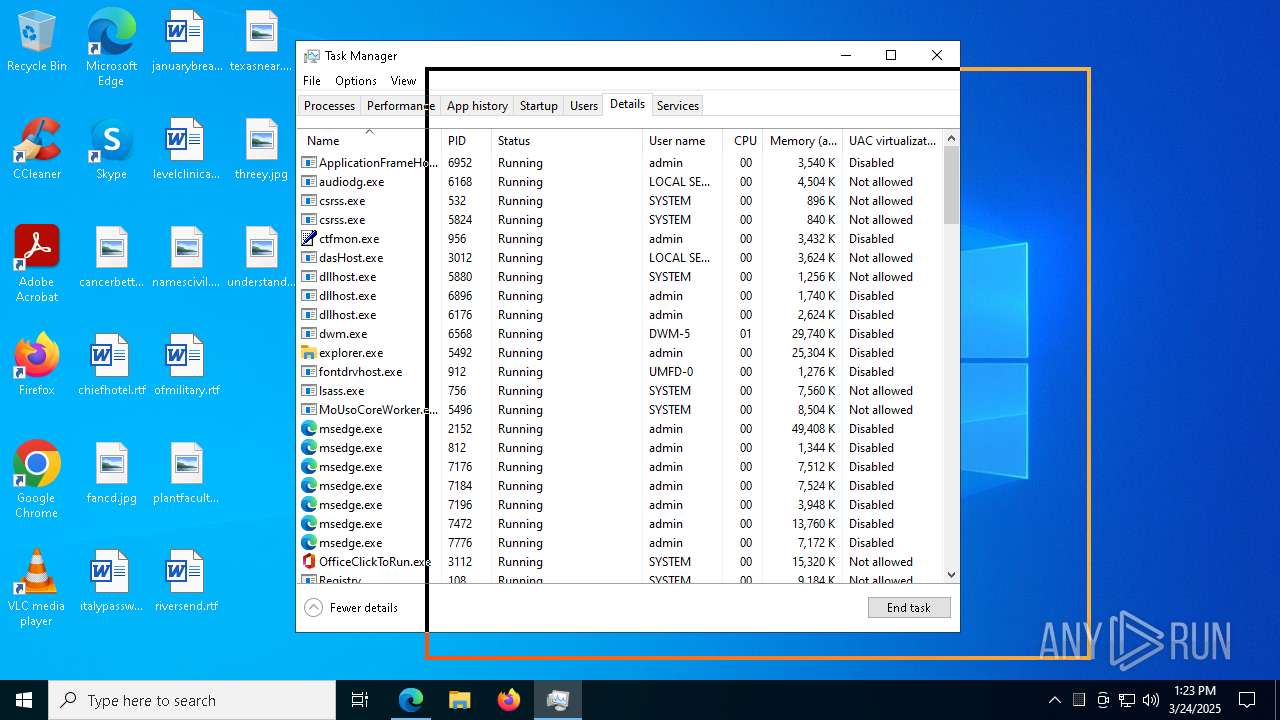The image size is (1280, 720).
Task: Open File Explorer from the taskbar
Action: coord(459,700)
